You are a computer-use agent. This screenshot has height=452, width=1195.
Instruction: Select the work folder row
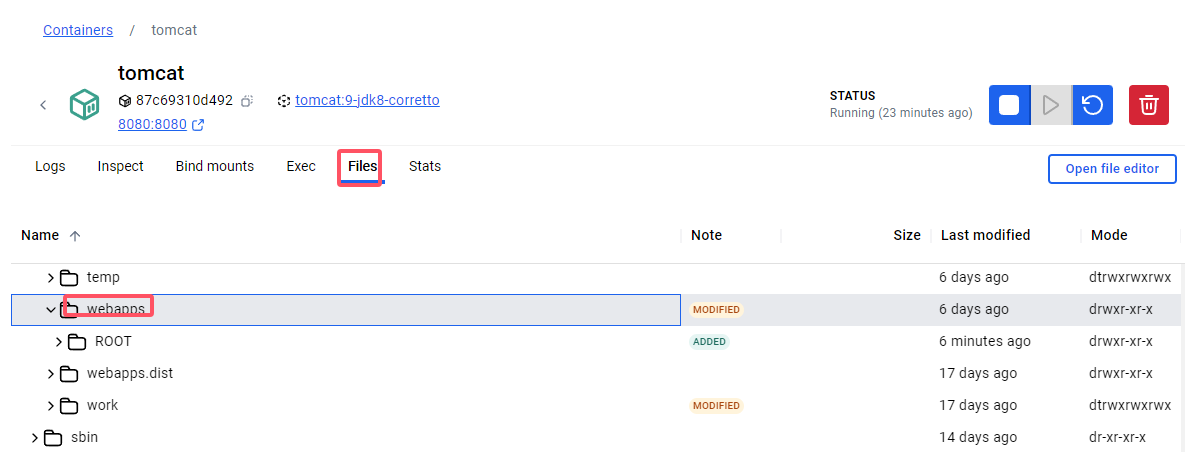(598, 406)
